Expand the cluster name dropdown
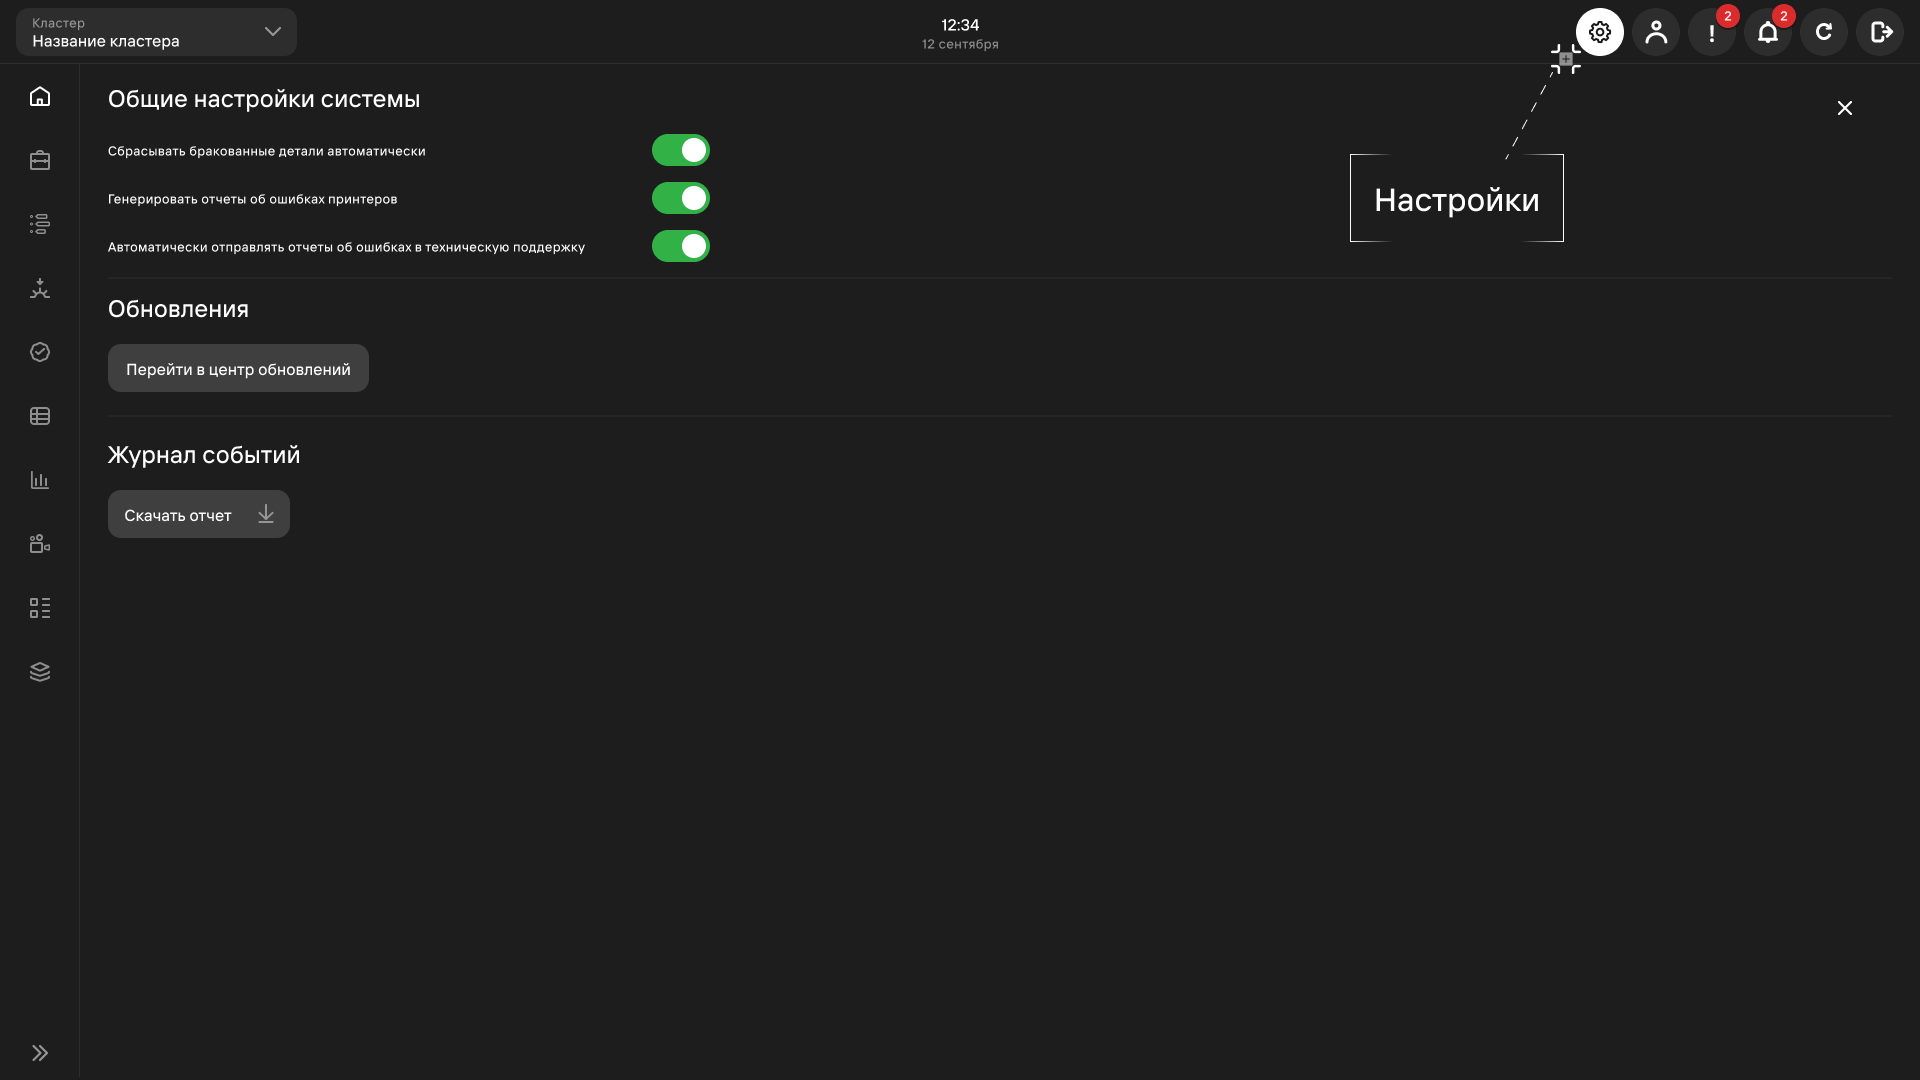Image resolution: width=1920 pixels, height=1080 pixels. [156, 32]
